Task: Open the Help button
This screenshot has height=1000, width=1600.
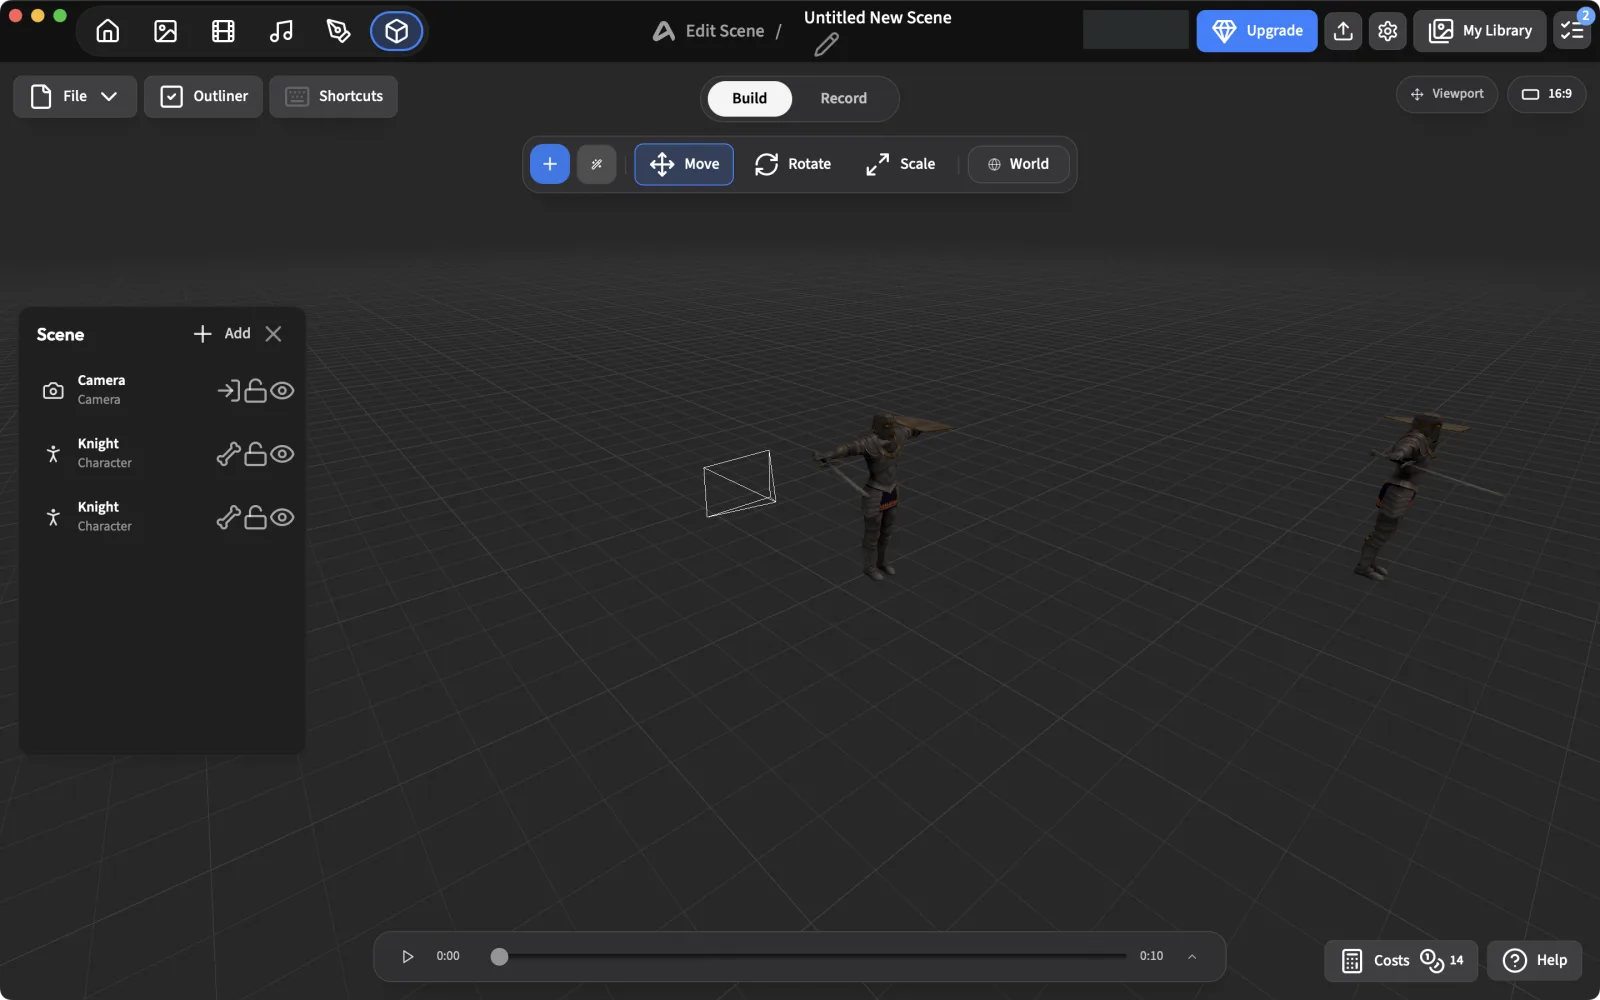Action: [x=1535, y=961]
